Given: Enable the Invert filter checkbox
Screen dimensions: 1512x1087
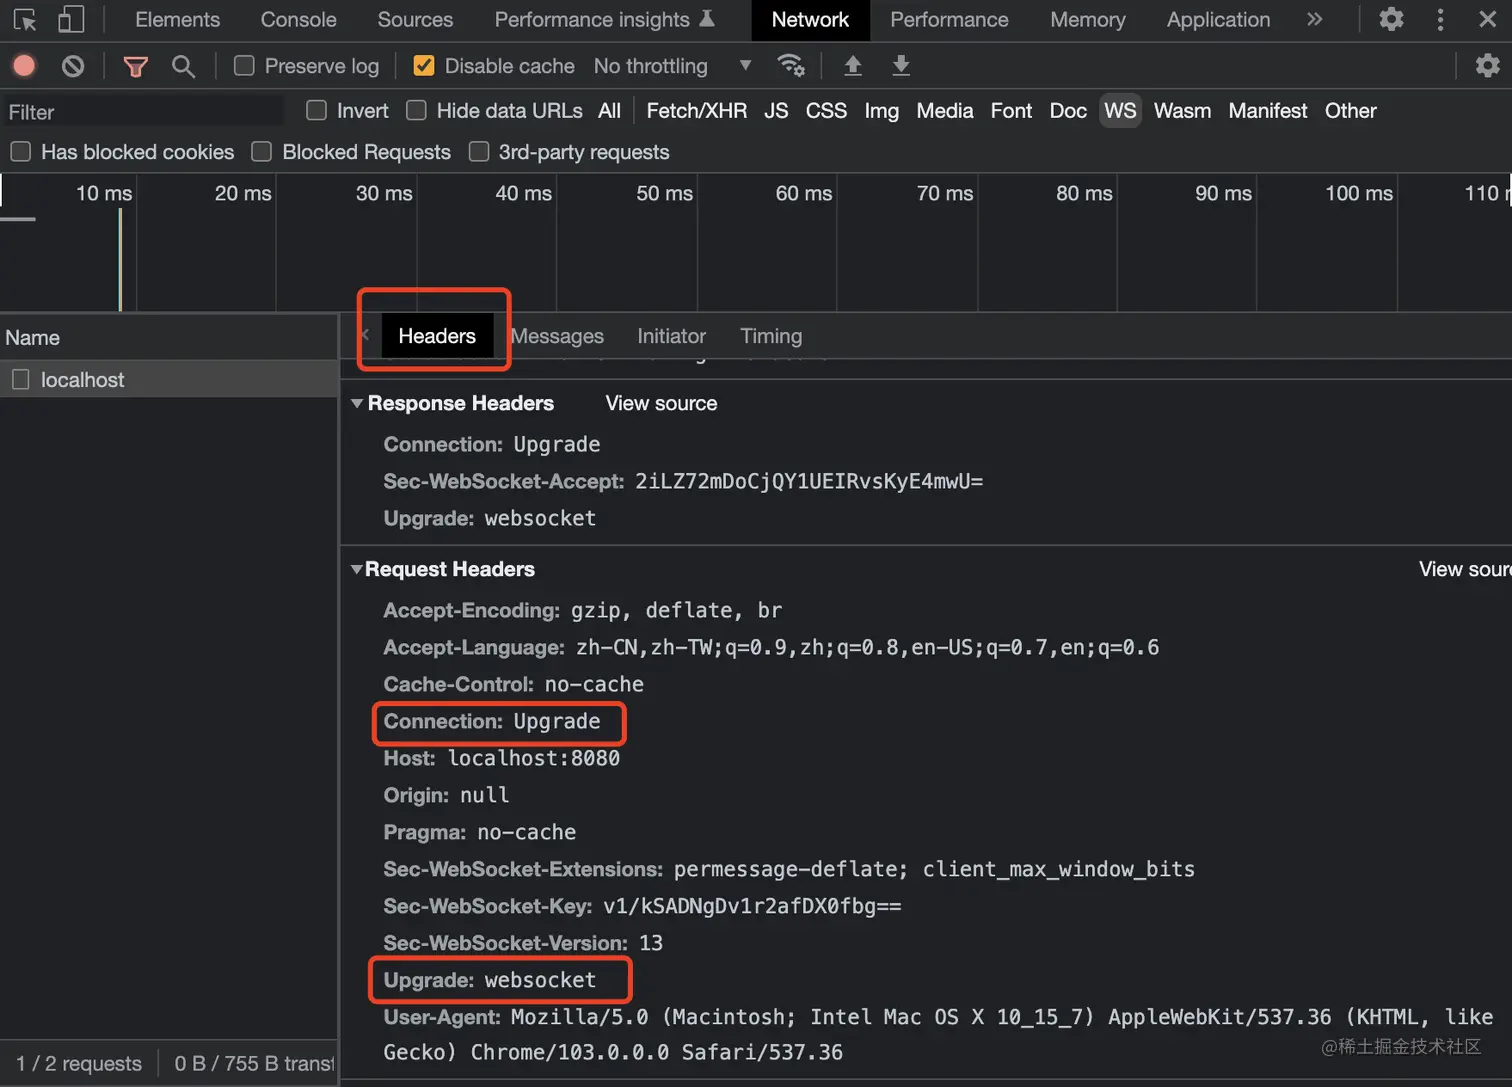Looking at the screenshot, I should 316,110.
